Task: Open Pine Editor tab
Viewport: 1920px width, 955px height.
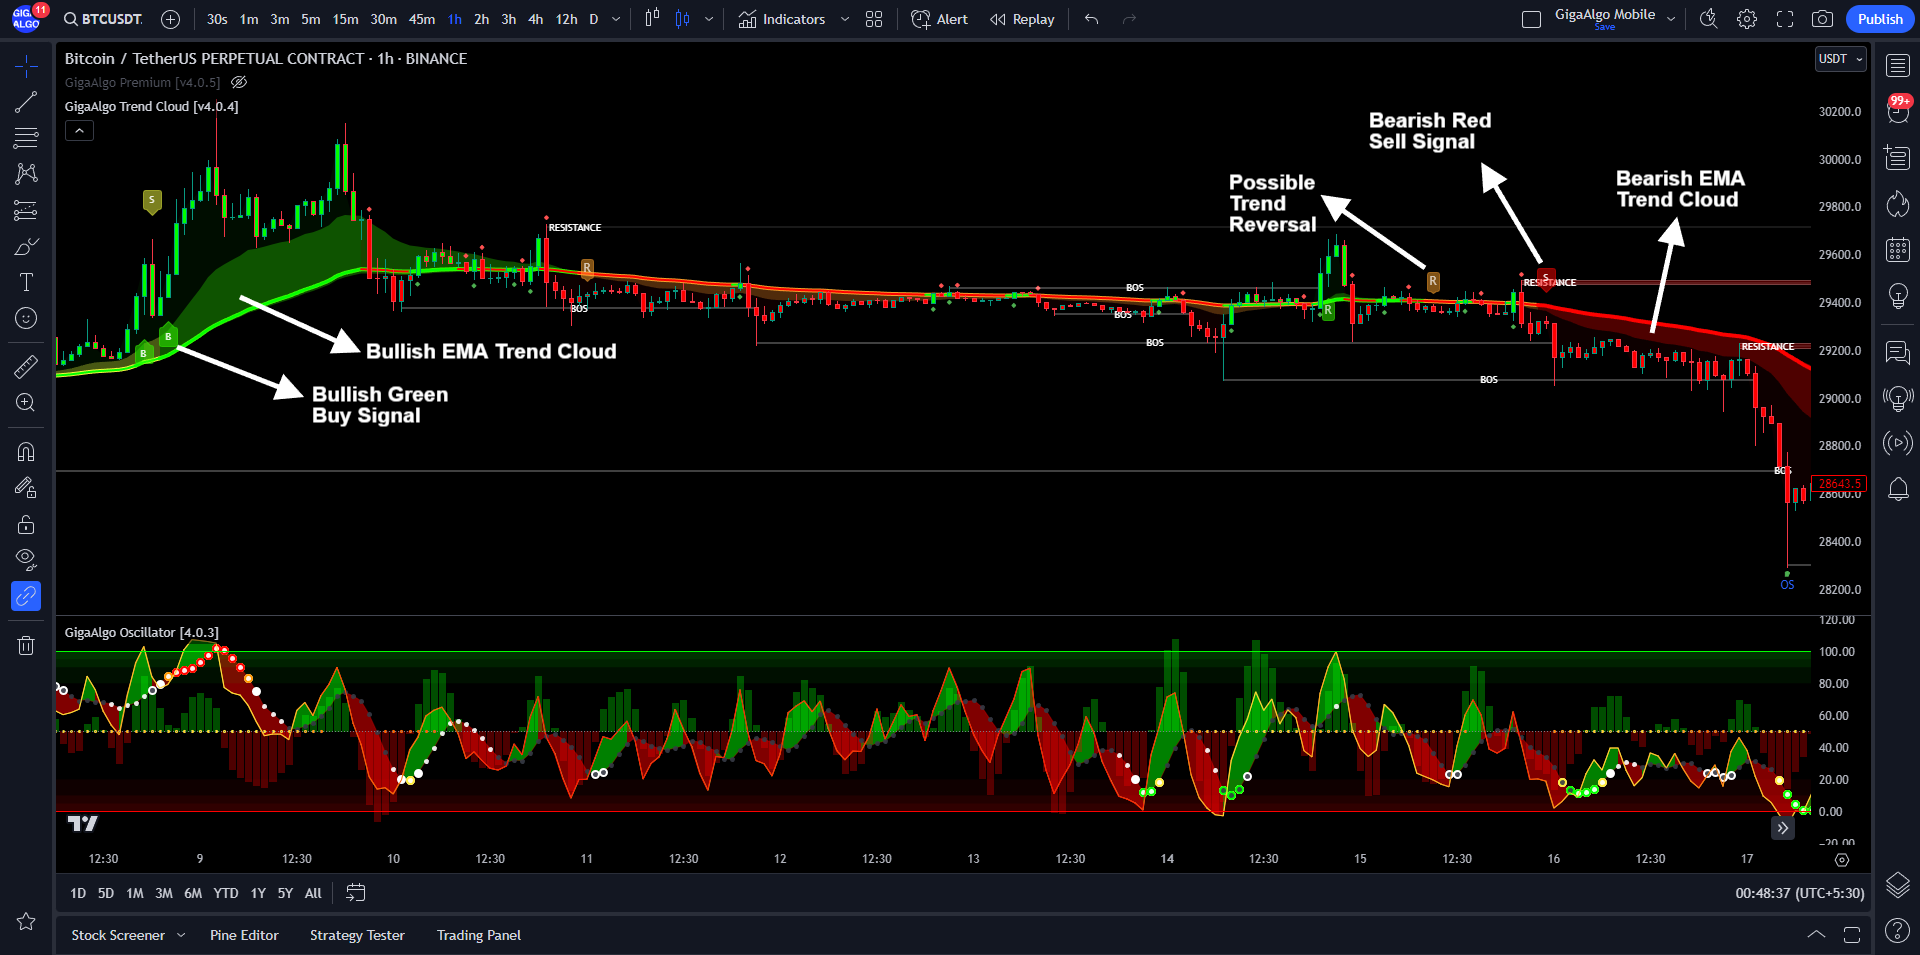Action: pyautogui.click(x=244, y=935)
